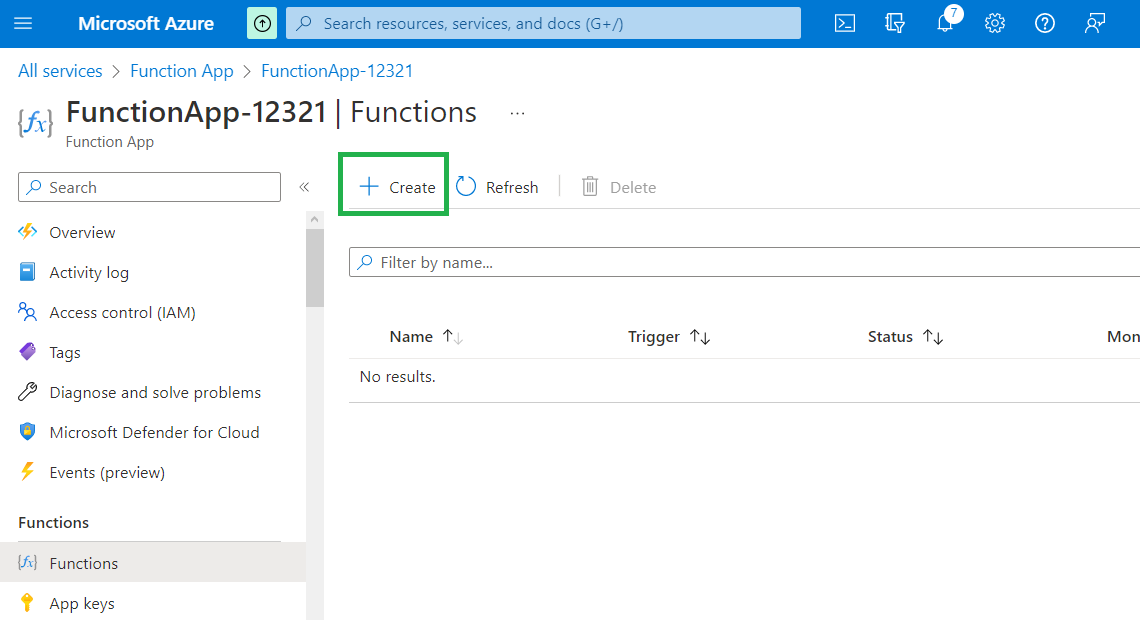Sort by Status column arrows
This screenshot has height=620, width=1140.
click(933, 337)
